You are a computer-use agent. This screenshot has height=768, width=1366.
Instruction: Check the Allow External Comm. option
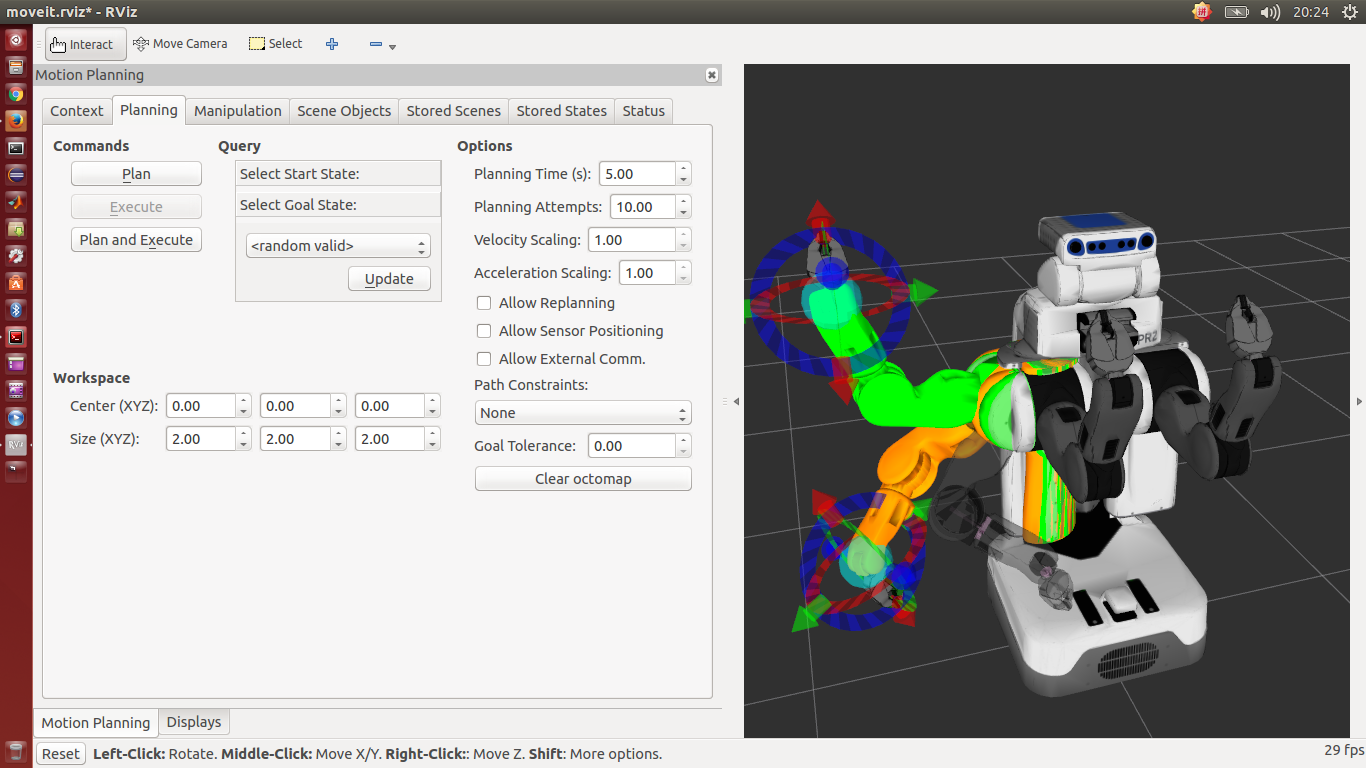click(484, 359)
